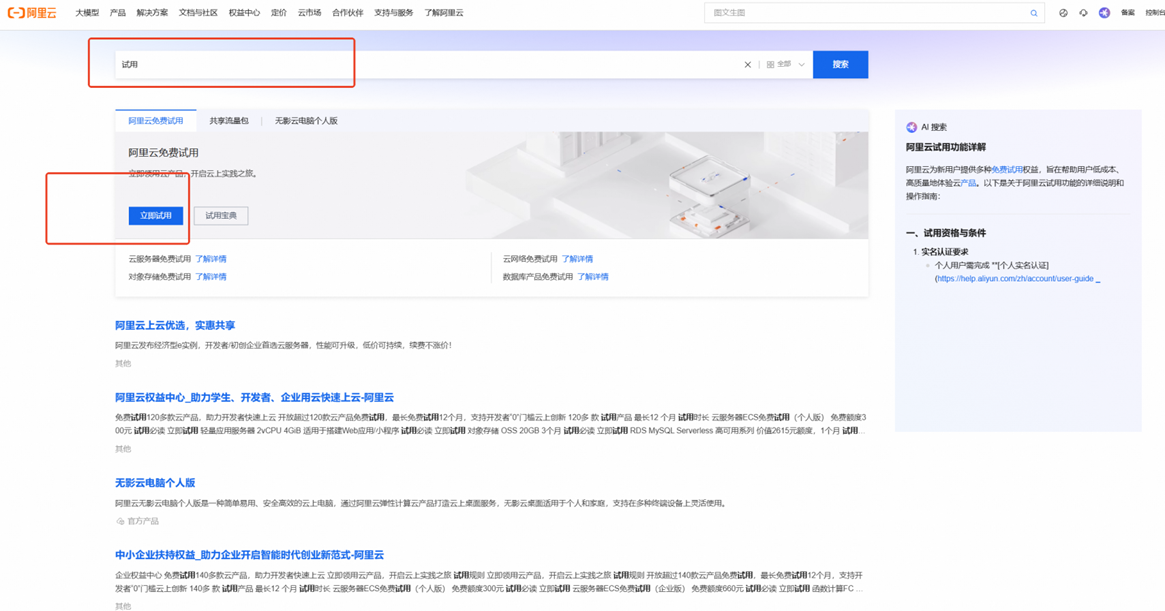The height and width of the screenshot is (611, 1165).
Task: Open result 阿里云上云优选,实惠共享
Action: tap(175, 326)
